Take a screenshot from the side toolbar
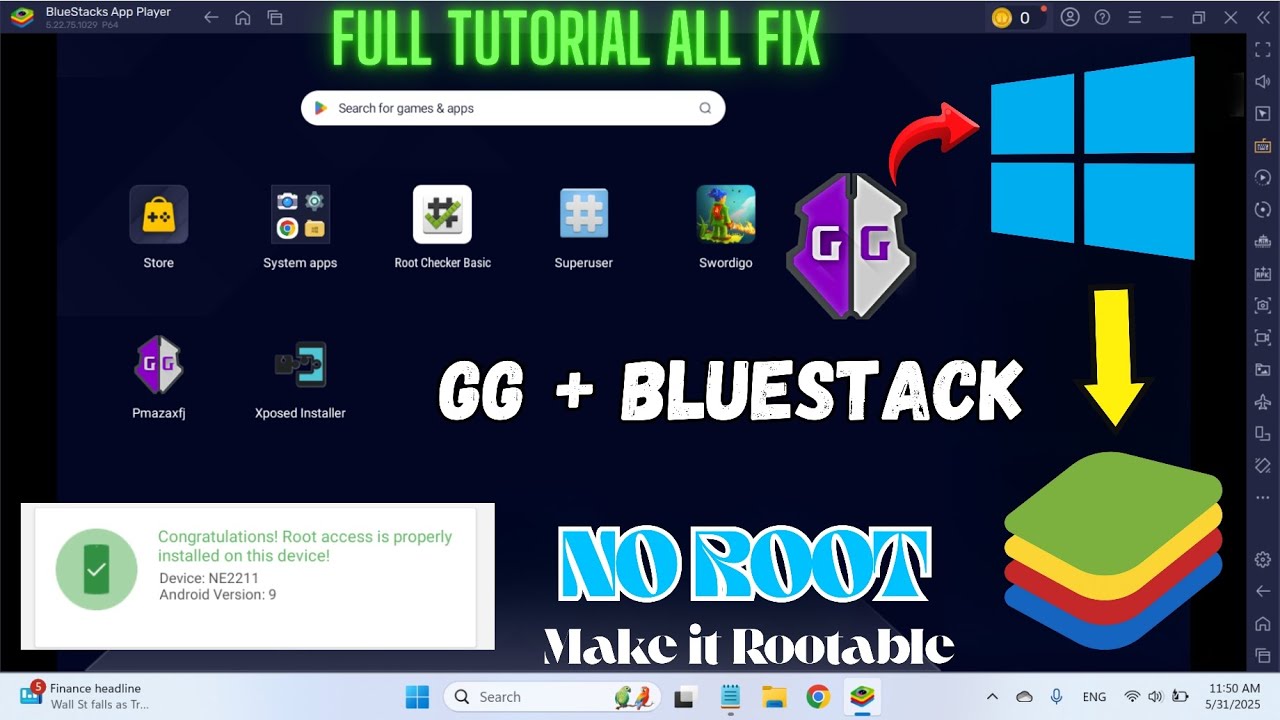This screenshot has width=1280, height=720. point(1263,305)
